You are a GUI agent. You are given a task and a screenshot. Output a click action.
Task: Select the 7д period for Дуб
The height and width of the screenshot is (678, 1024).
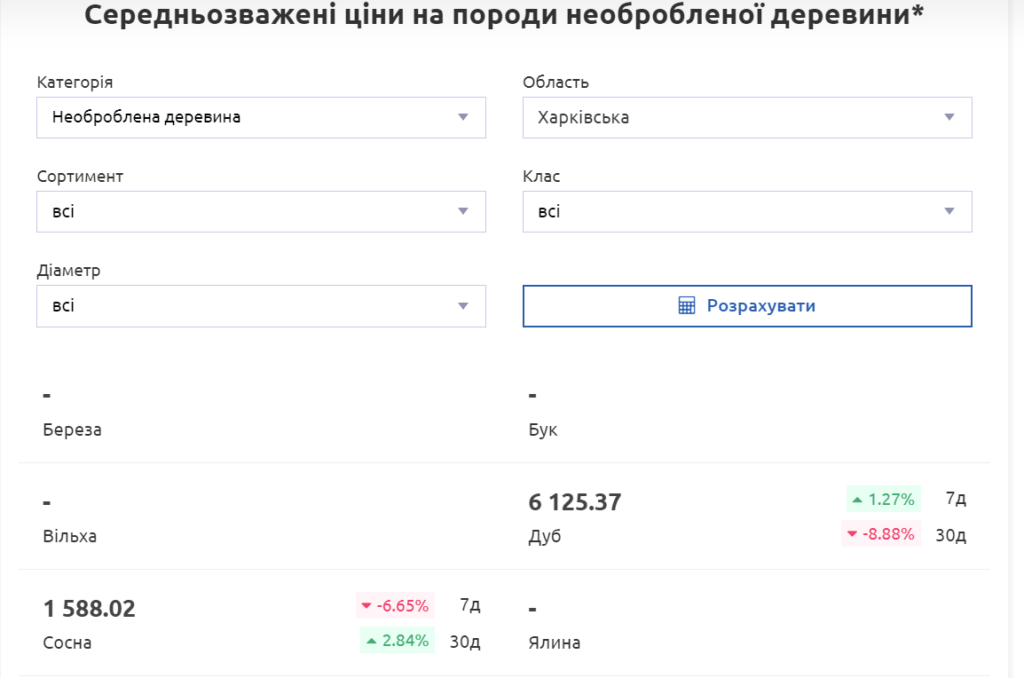click(x=956, y=498)
